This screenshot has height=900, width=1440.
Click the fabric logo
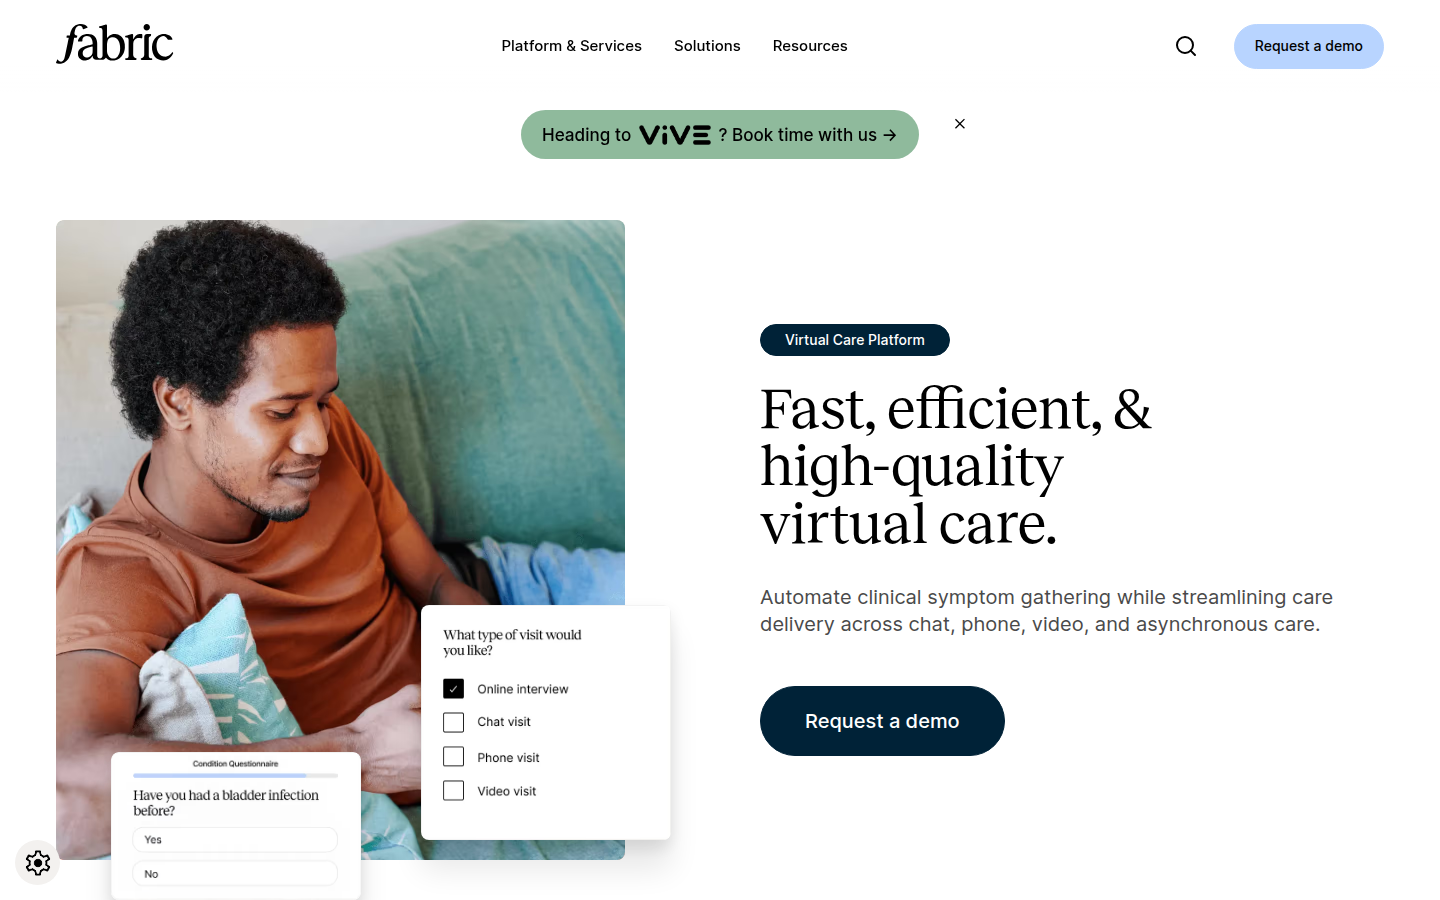click(x=115, y=45)
